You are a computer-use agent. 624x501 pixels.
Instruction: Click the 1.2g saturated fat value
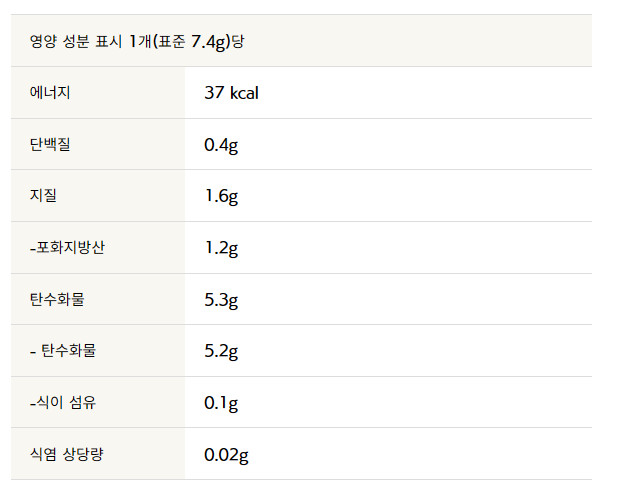click(220, 248)
